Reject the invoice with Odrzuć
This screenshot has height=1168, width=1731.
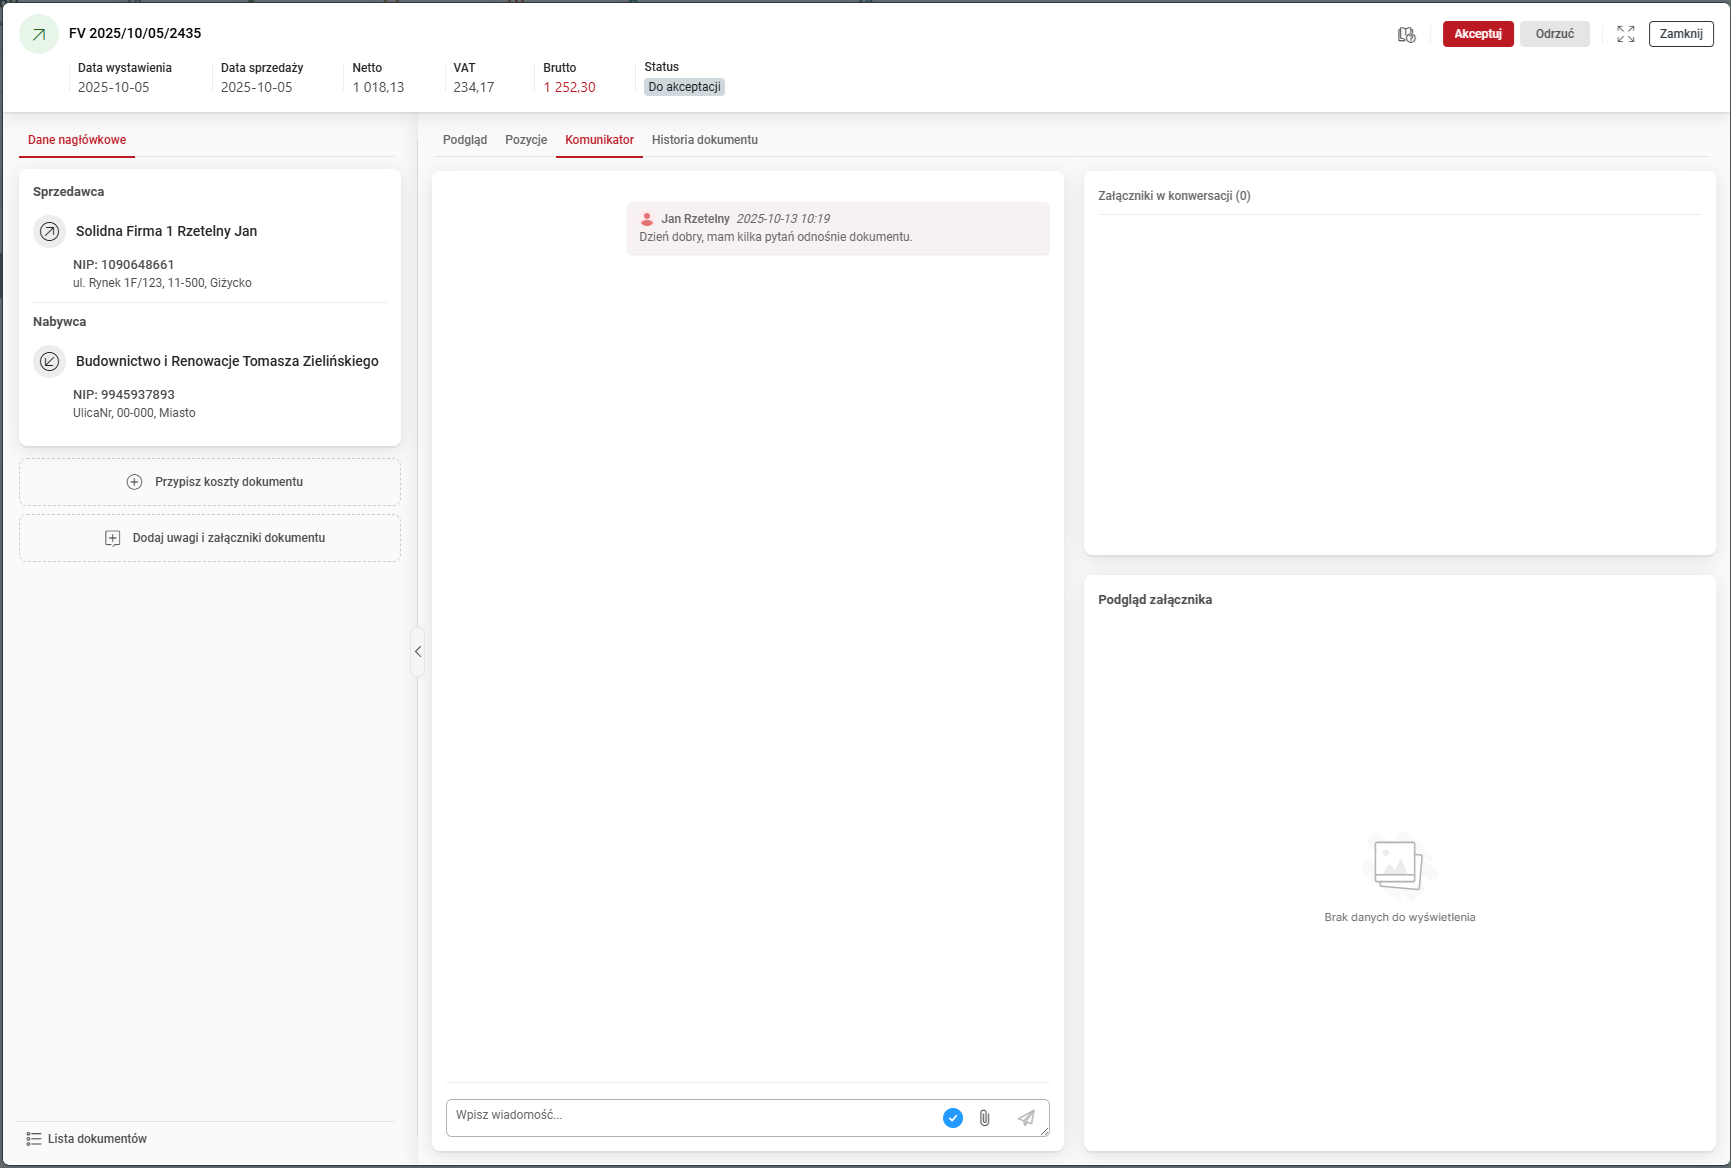point(1554,34)
